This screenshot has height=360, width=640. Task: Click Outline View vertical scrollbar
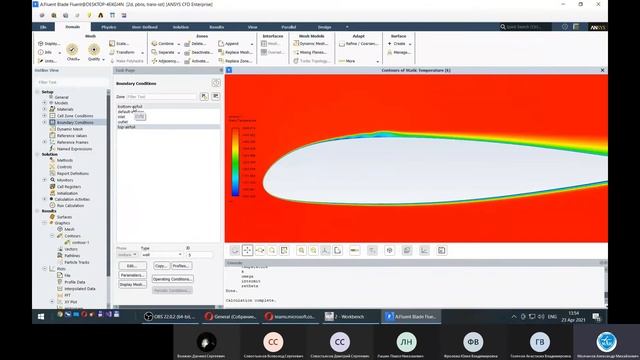[108, 184]
